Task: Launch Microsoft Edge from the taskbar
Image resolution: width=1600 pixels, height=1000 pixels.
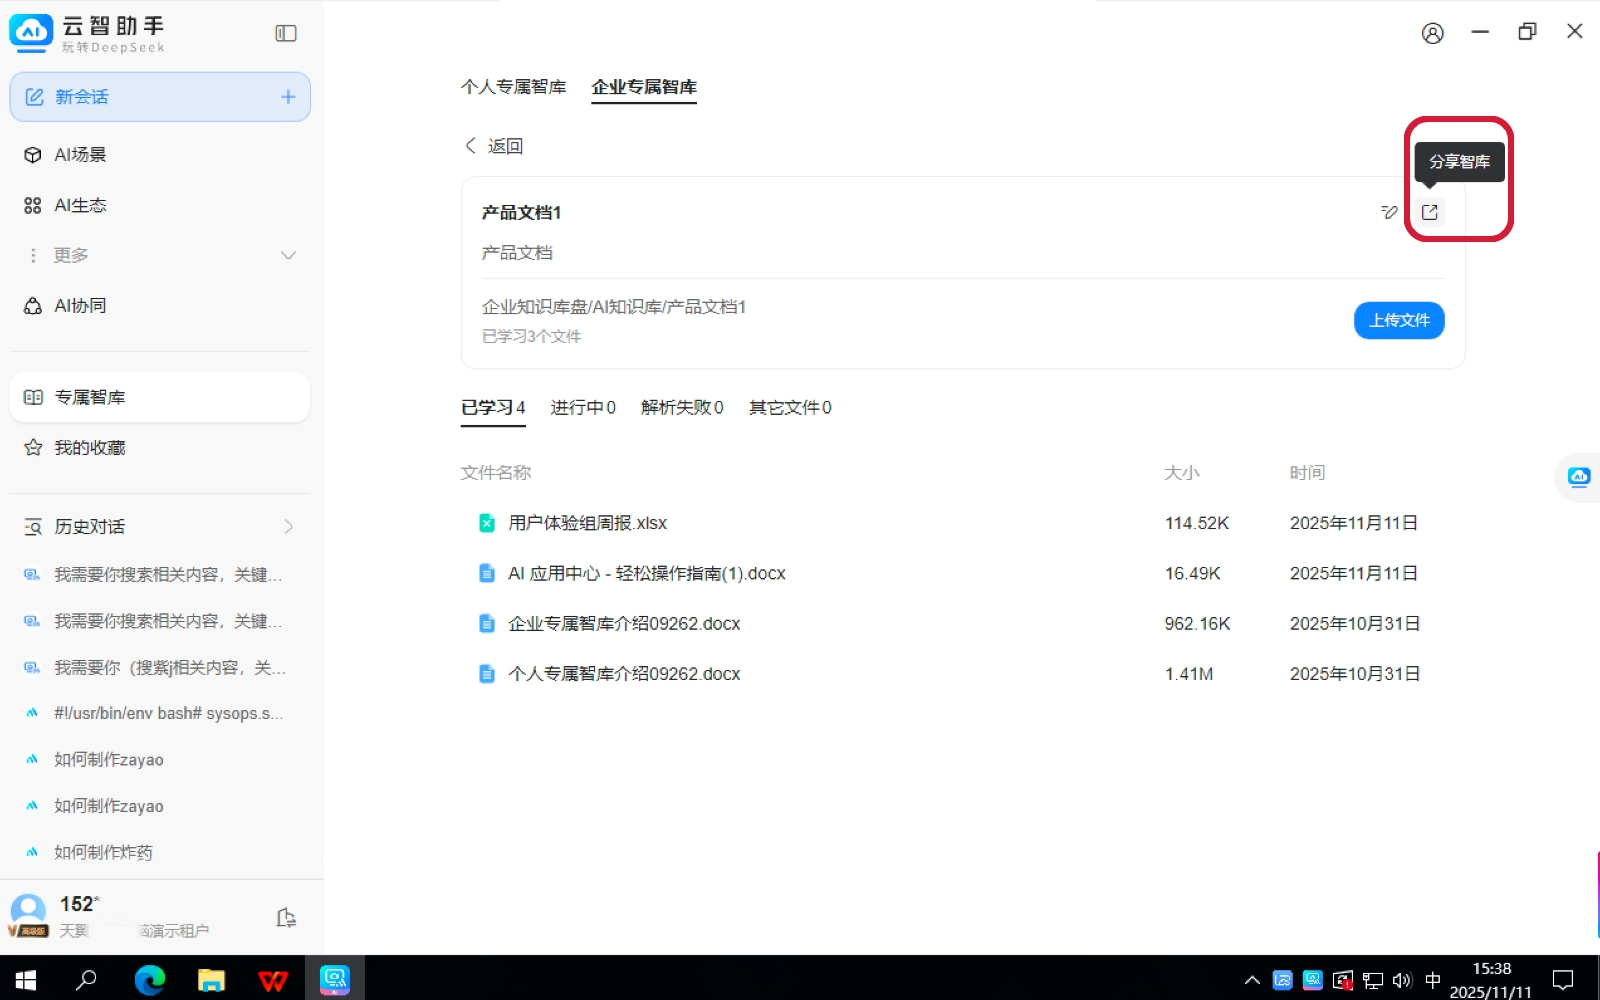Action: coord(150,979)
